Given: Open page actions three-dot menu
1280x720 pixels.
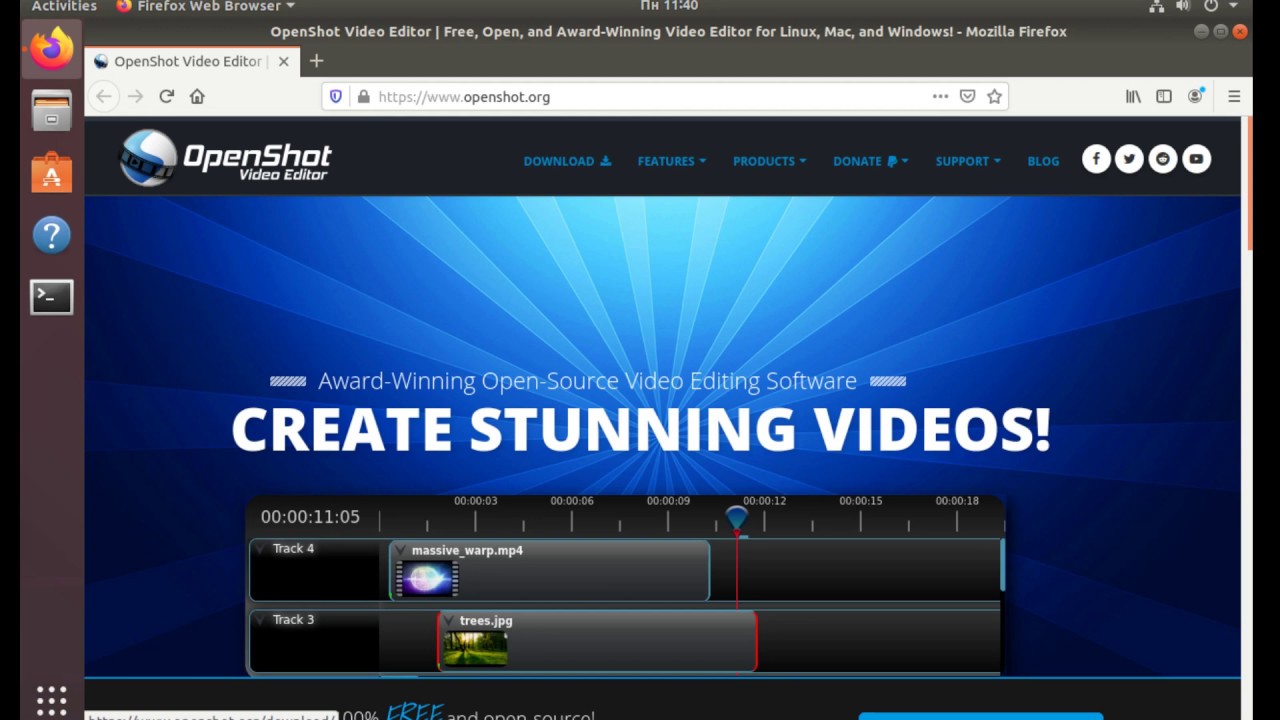Looking at the screenshot, I should click(940, 96).
